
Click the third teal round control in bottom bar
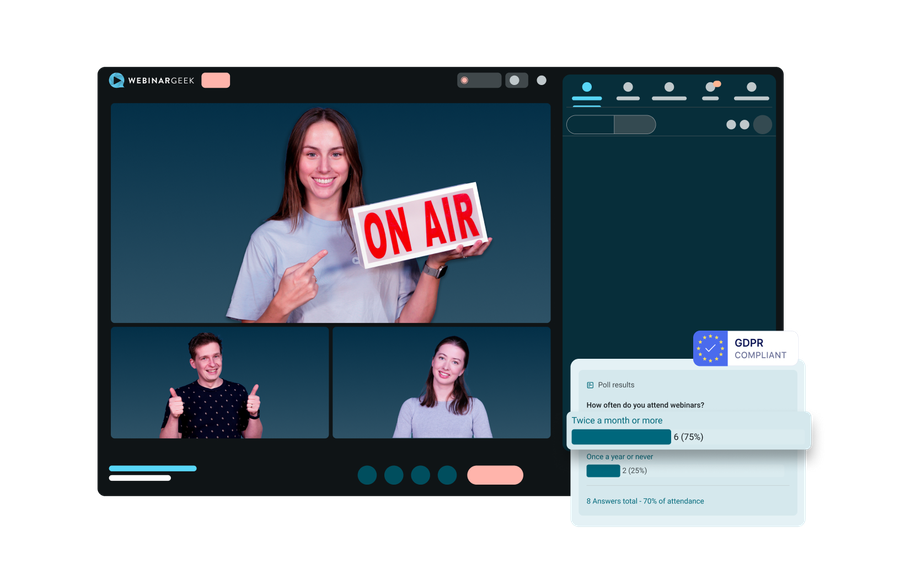(x=420, y=475)
